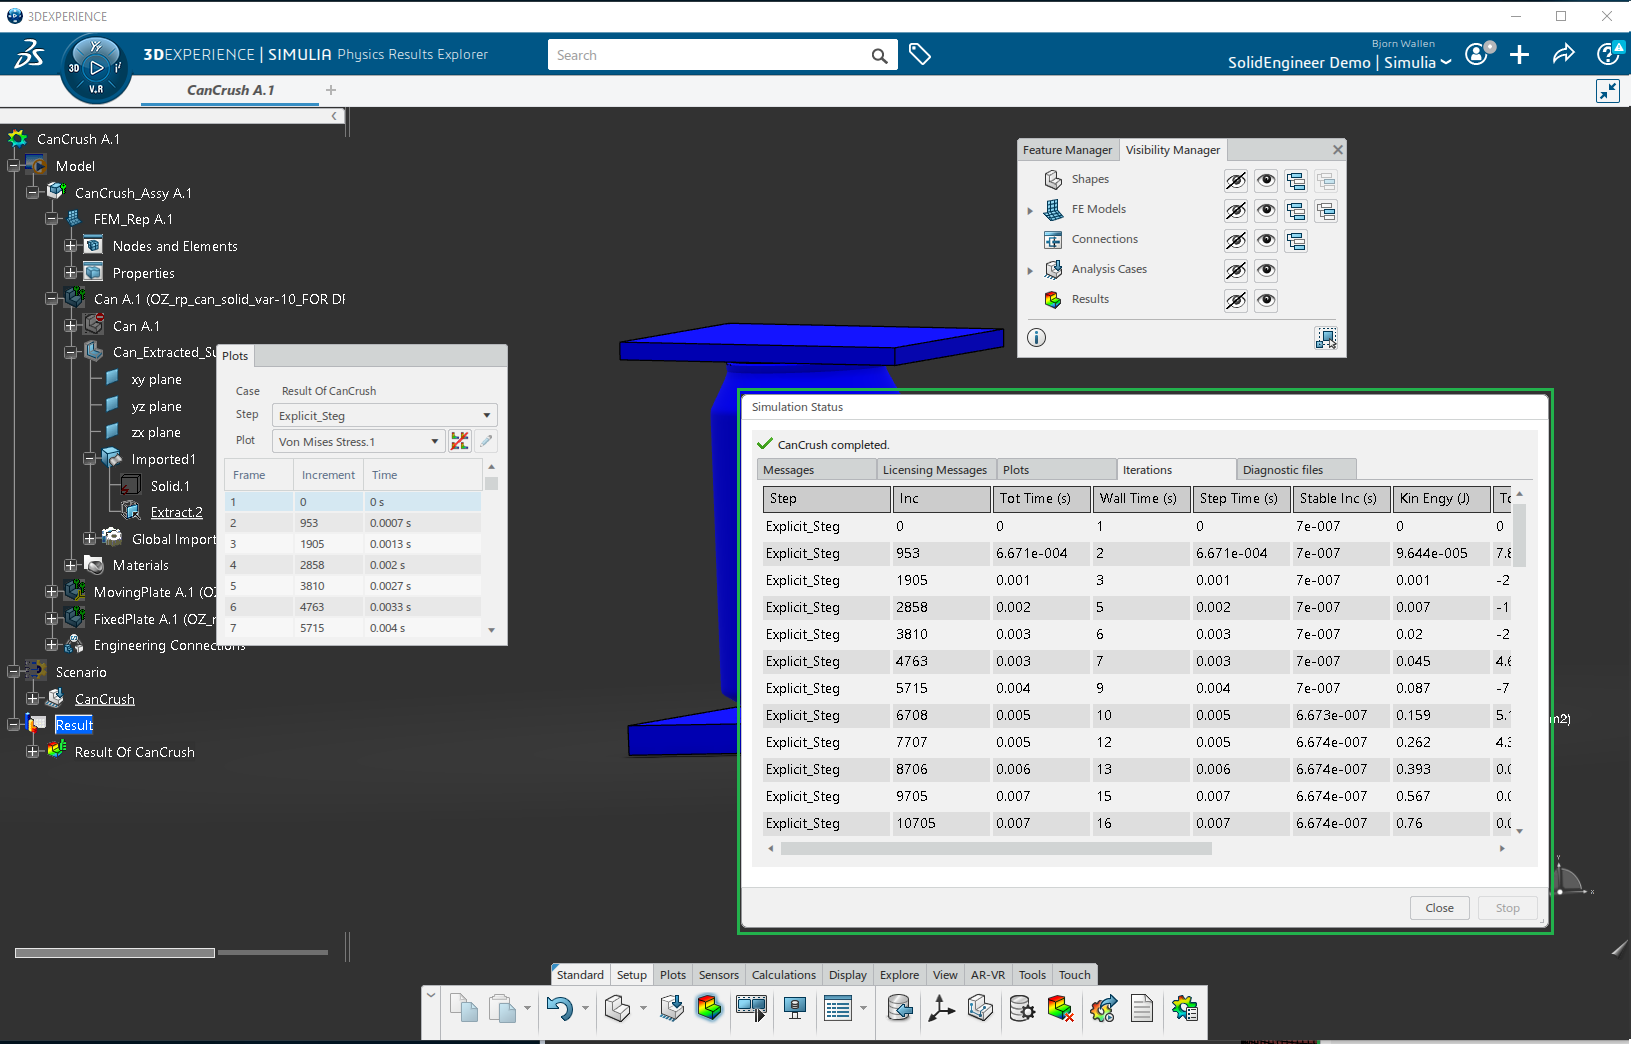Click the Close button in Simulation Status

point(1439,908)
